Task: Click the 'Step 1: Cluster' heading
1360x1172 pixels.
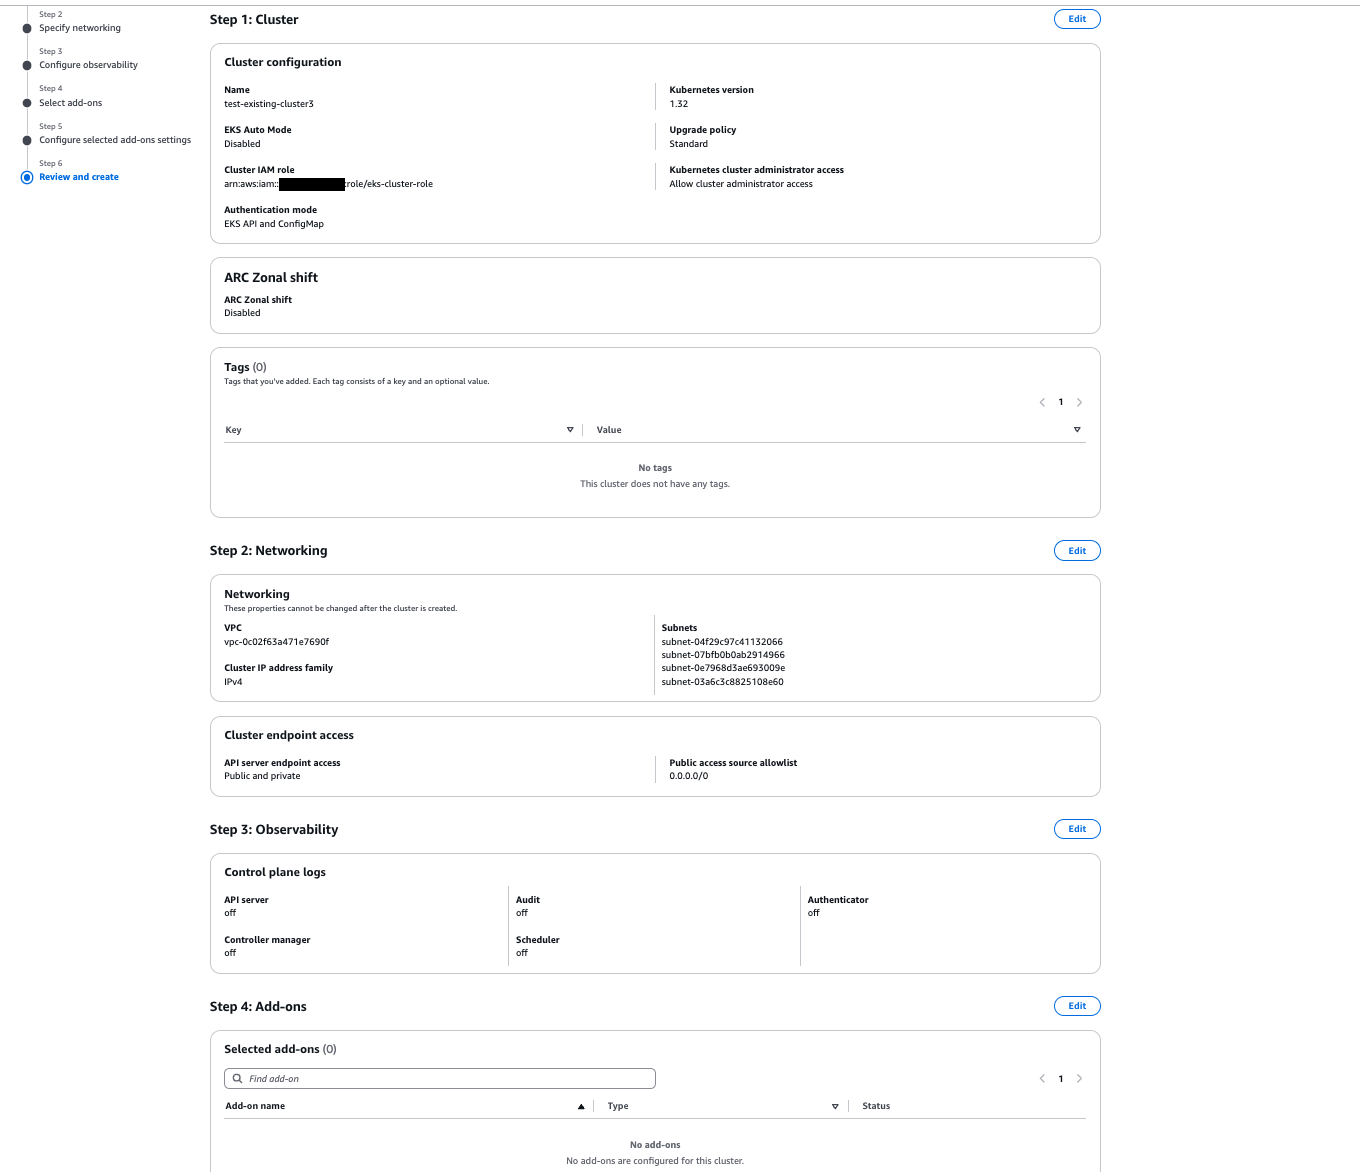Action: point(254,20)
